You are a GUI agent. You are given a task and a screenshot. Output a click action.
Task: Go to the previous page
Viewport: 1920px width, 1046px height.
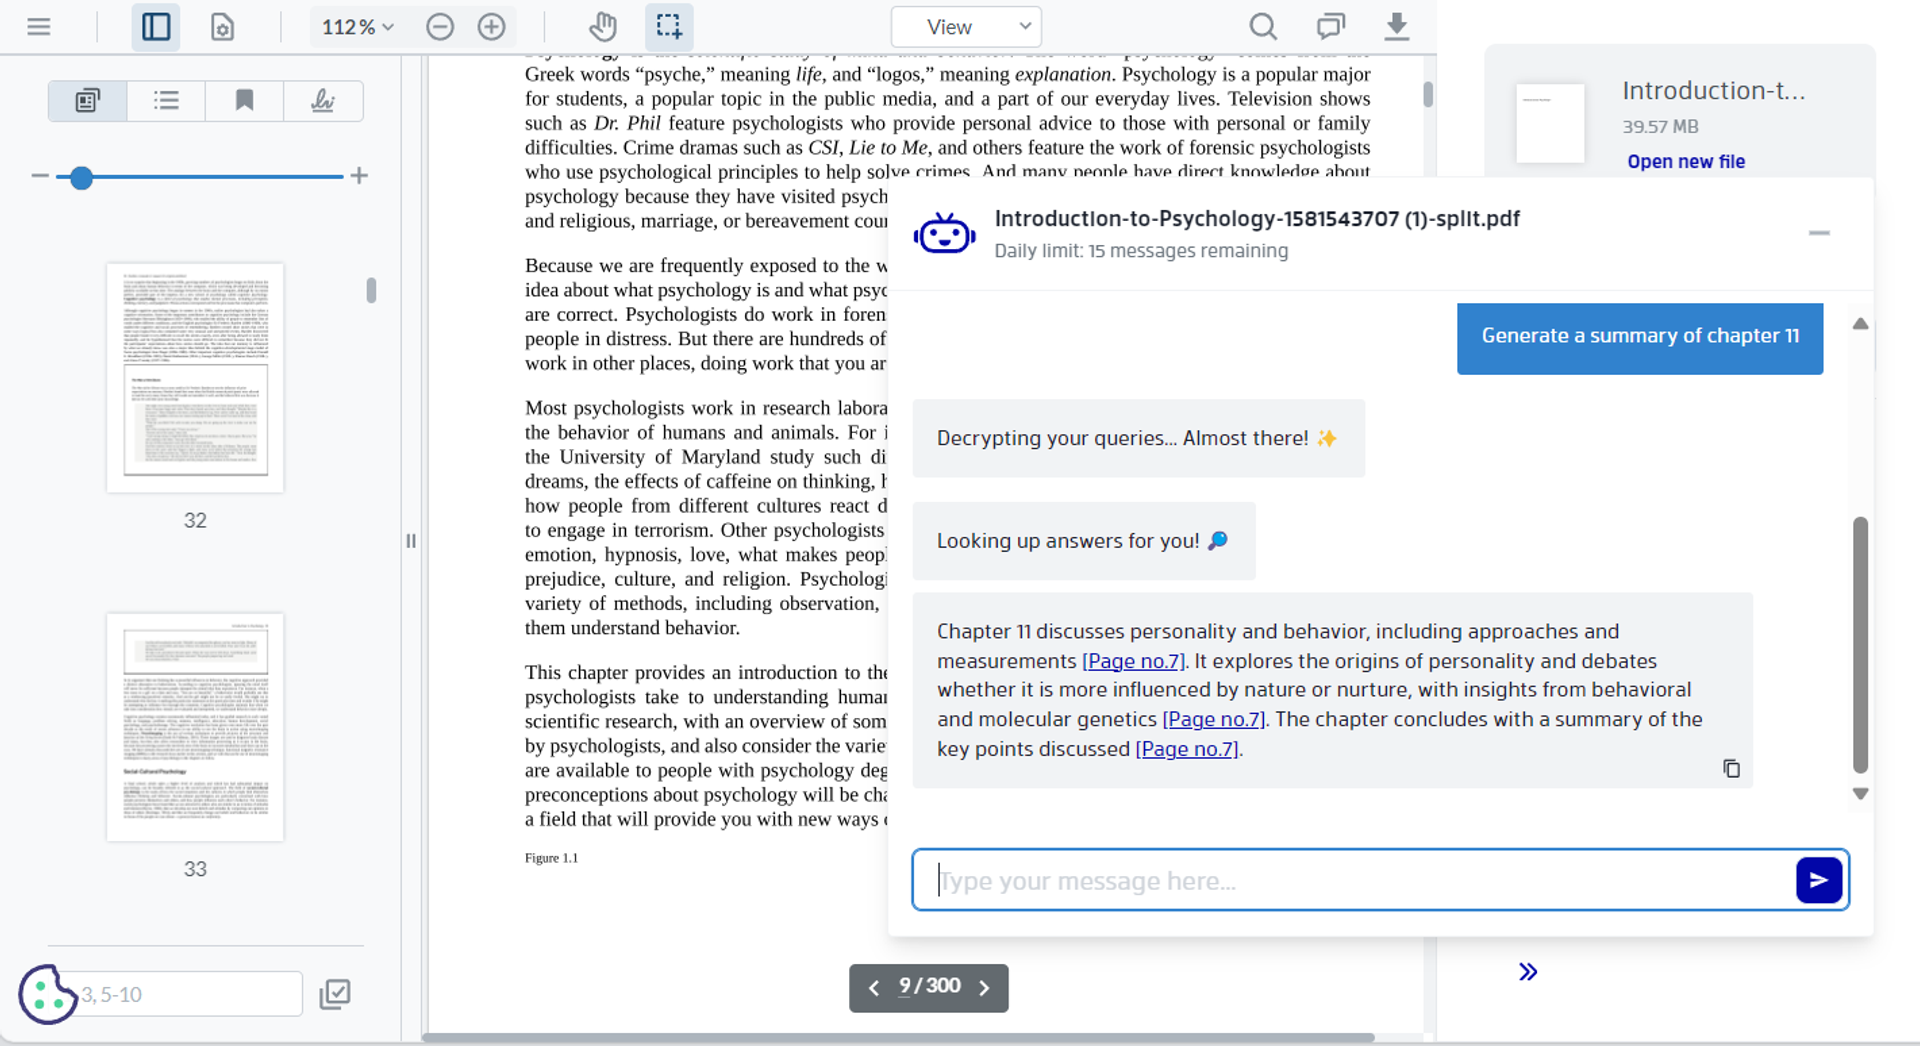pyautogui.click(x=874, y=988)
